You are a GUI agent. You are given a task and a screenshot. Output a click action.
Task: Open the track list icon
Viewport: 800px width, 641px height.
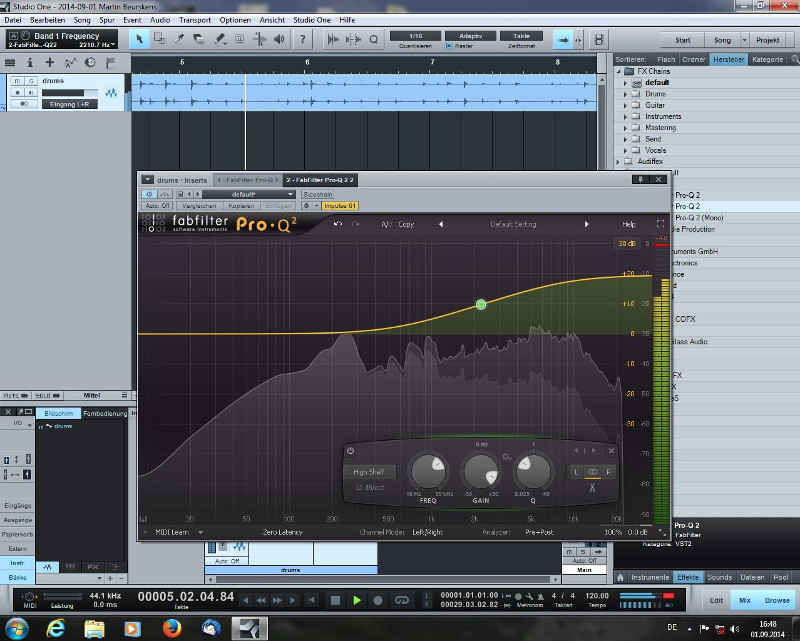coord(10,63)
